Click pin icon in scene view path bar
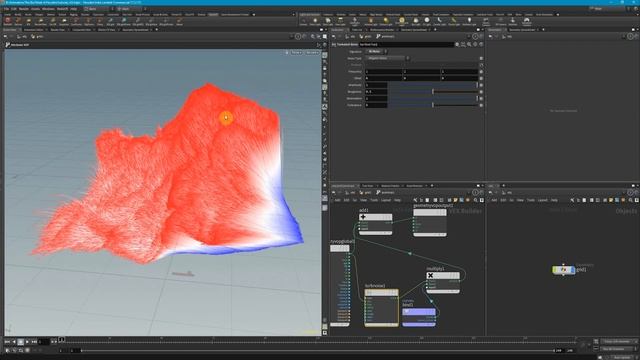The height and width of the screenshot is (360, 640). pyautogui.click(x=298, y=36)
